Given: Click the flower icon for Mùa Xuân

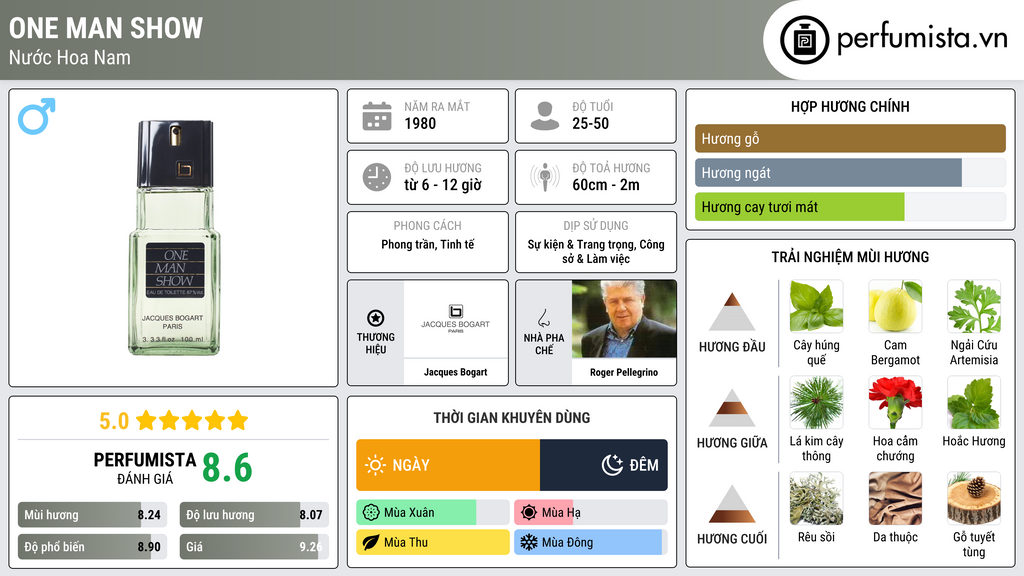Looking at the screenshot, I should (371, 513).
